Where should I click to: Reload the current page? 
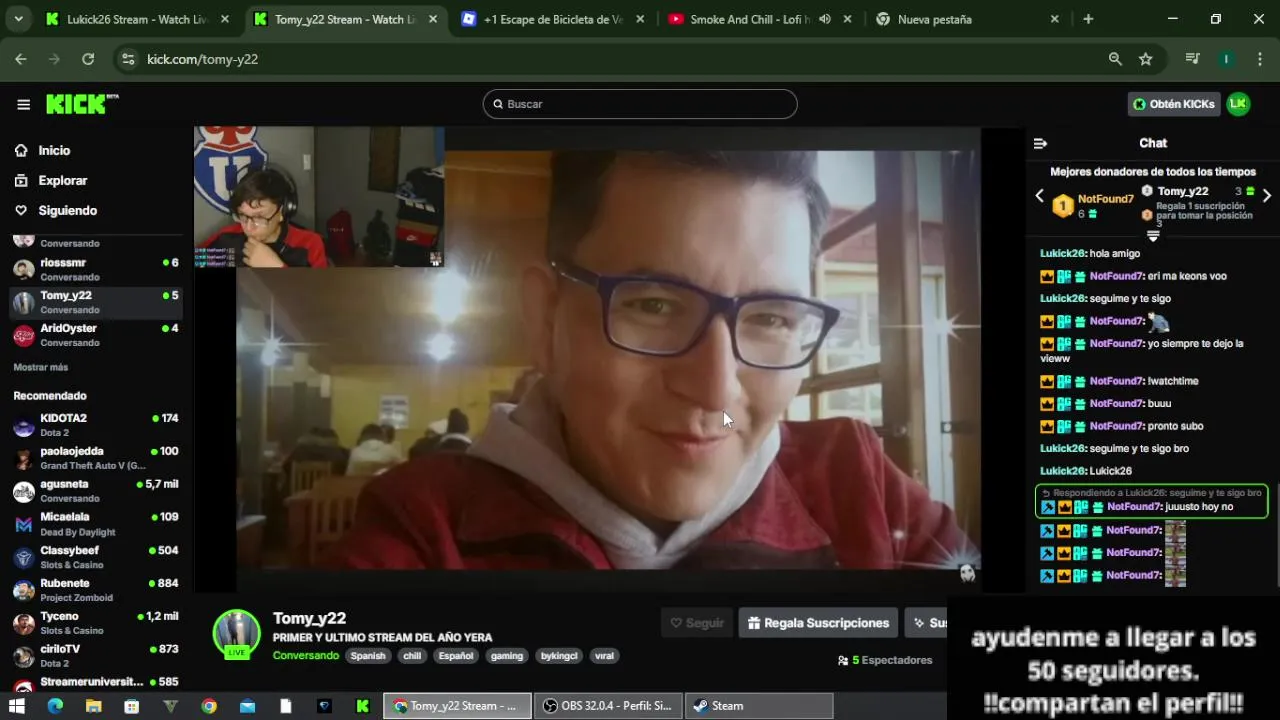(x=88, y=59)
